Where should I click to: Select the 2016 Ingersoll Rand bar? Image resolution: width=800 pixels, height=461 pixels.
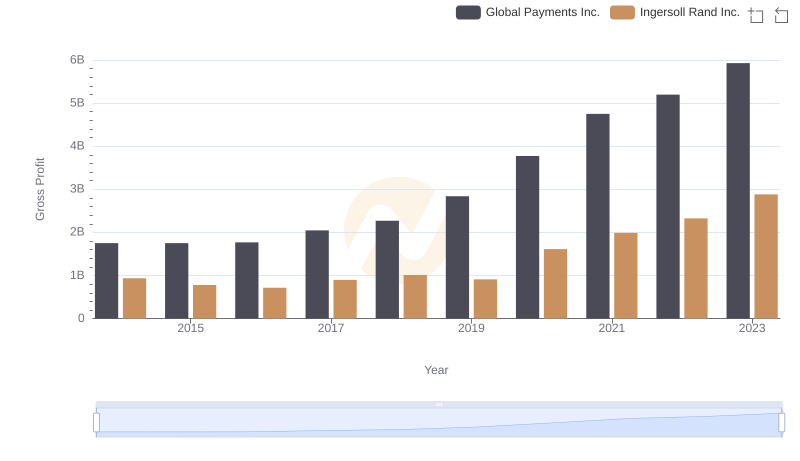pyautogui.click(x=275, y=303)
